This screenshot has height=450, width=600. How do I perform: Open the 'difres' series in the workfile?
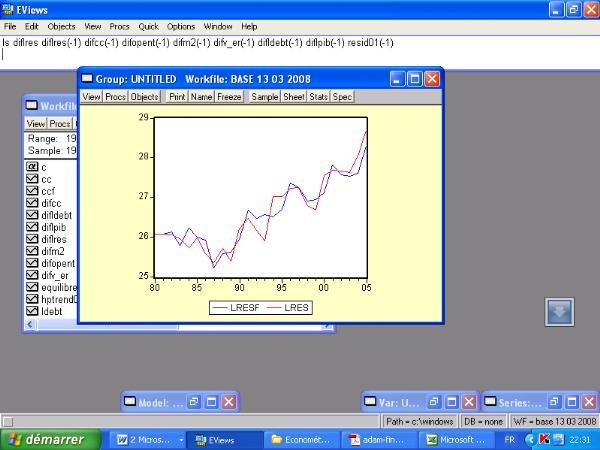tap(54, 239)
